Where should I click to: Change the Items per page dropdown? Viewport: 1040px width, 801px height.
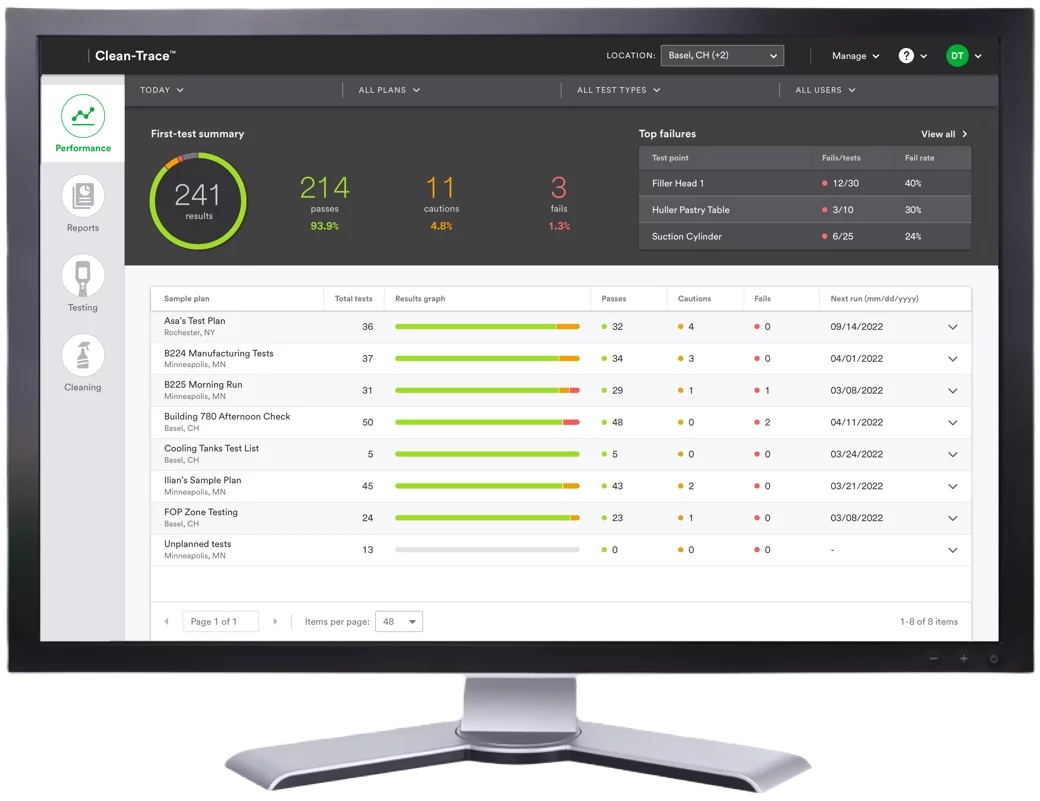(x=398, y=622)
